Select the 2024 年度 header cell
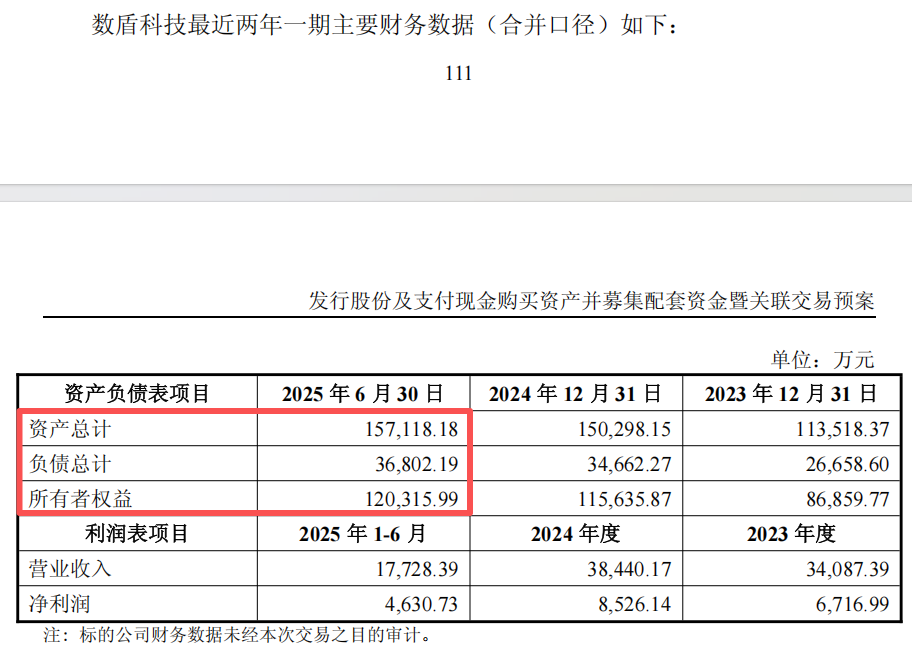This screenshot has height=647, width=912. tap(575, 534)
